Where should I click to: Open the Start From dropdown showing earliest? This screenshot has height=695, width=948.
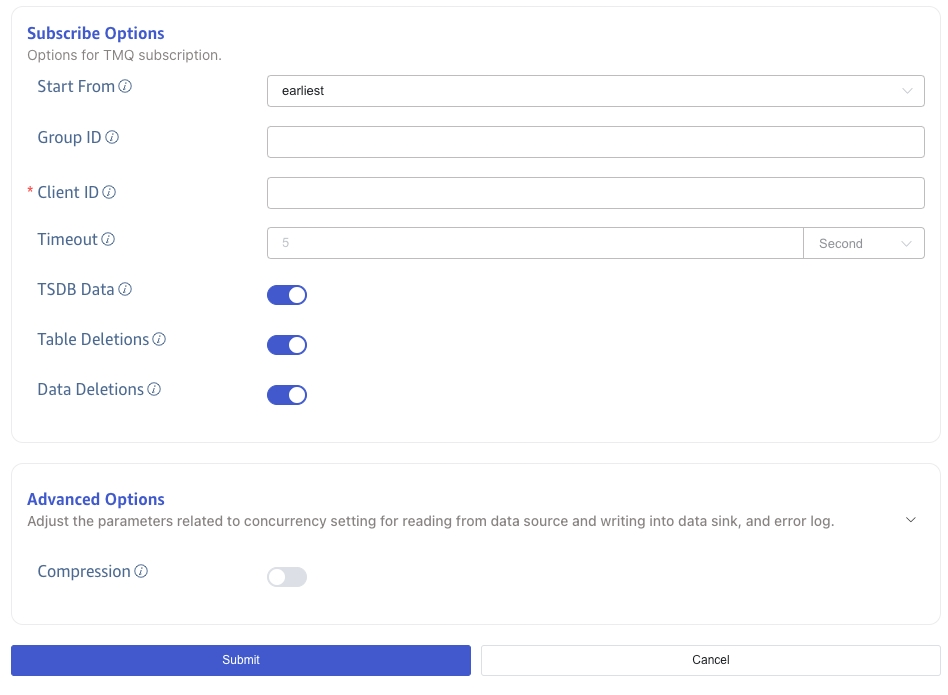595,91
